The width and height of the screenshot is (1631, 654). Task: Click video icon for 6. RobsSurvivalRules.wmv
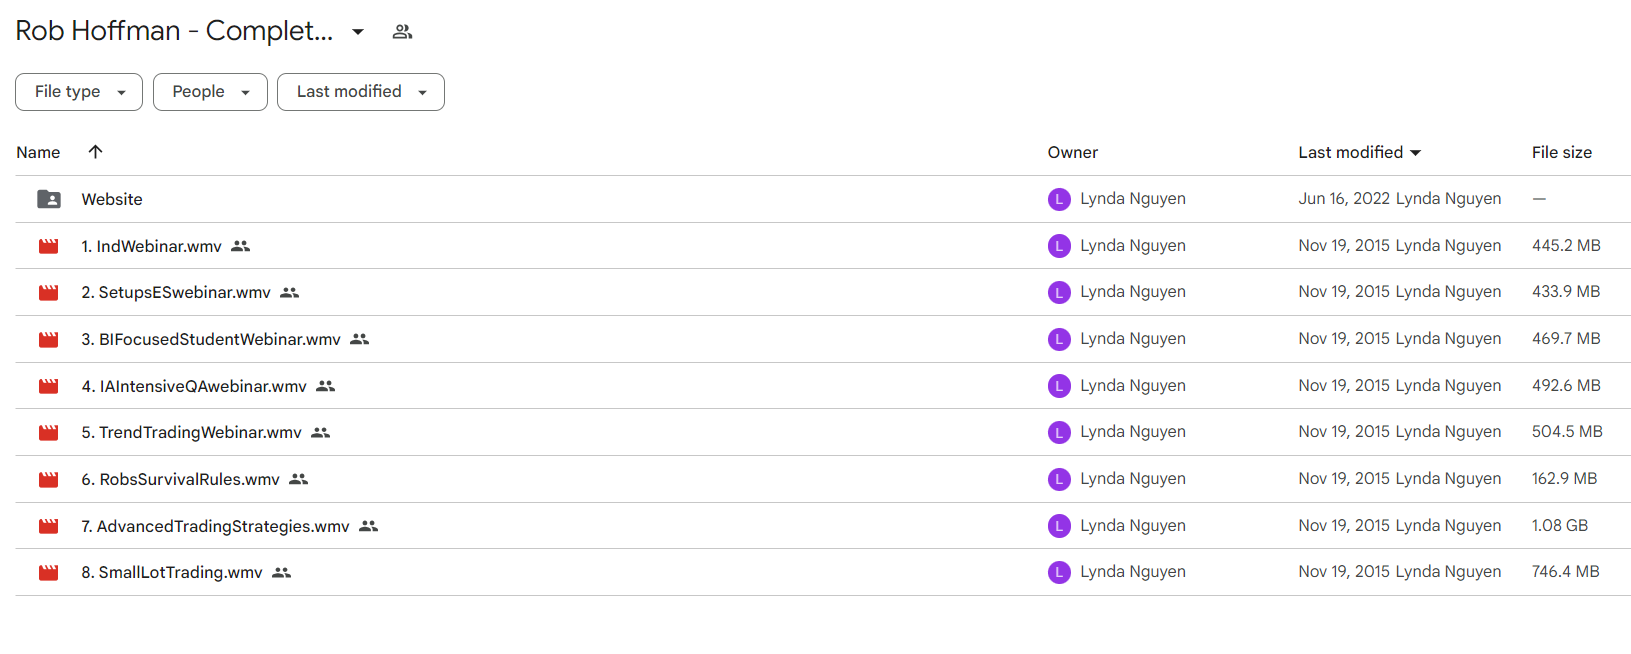49,479
